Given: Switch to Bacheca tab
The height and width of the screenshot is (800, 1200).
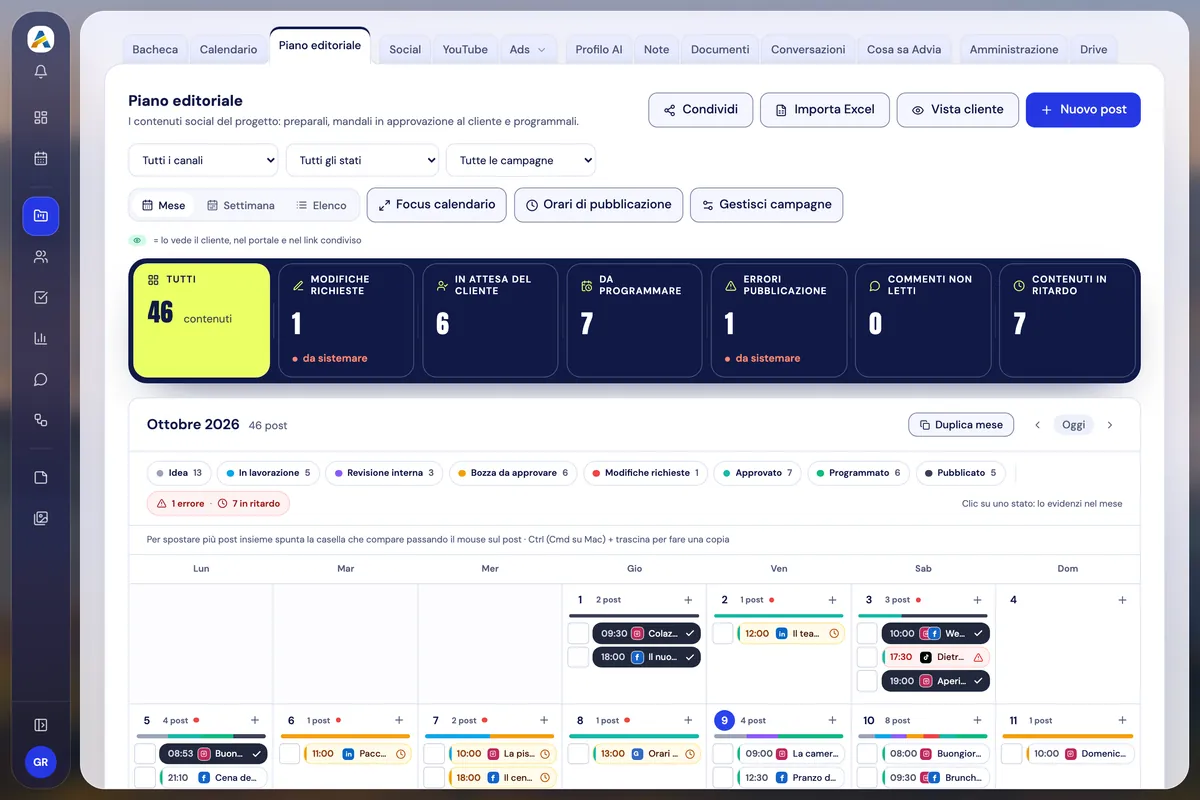Looking at the screenshot, I should point(155,49).
